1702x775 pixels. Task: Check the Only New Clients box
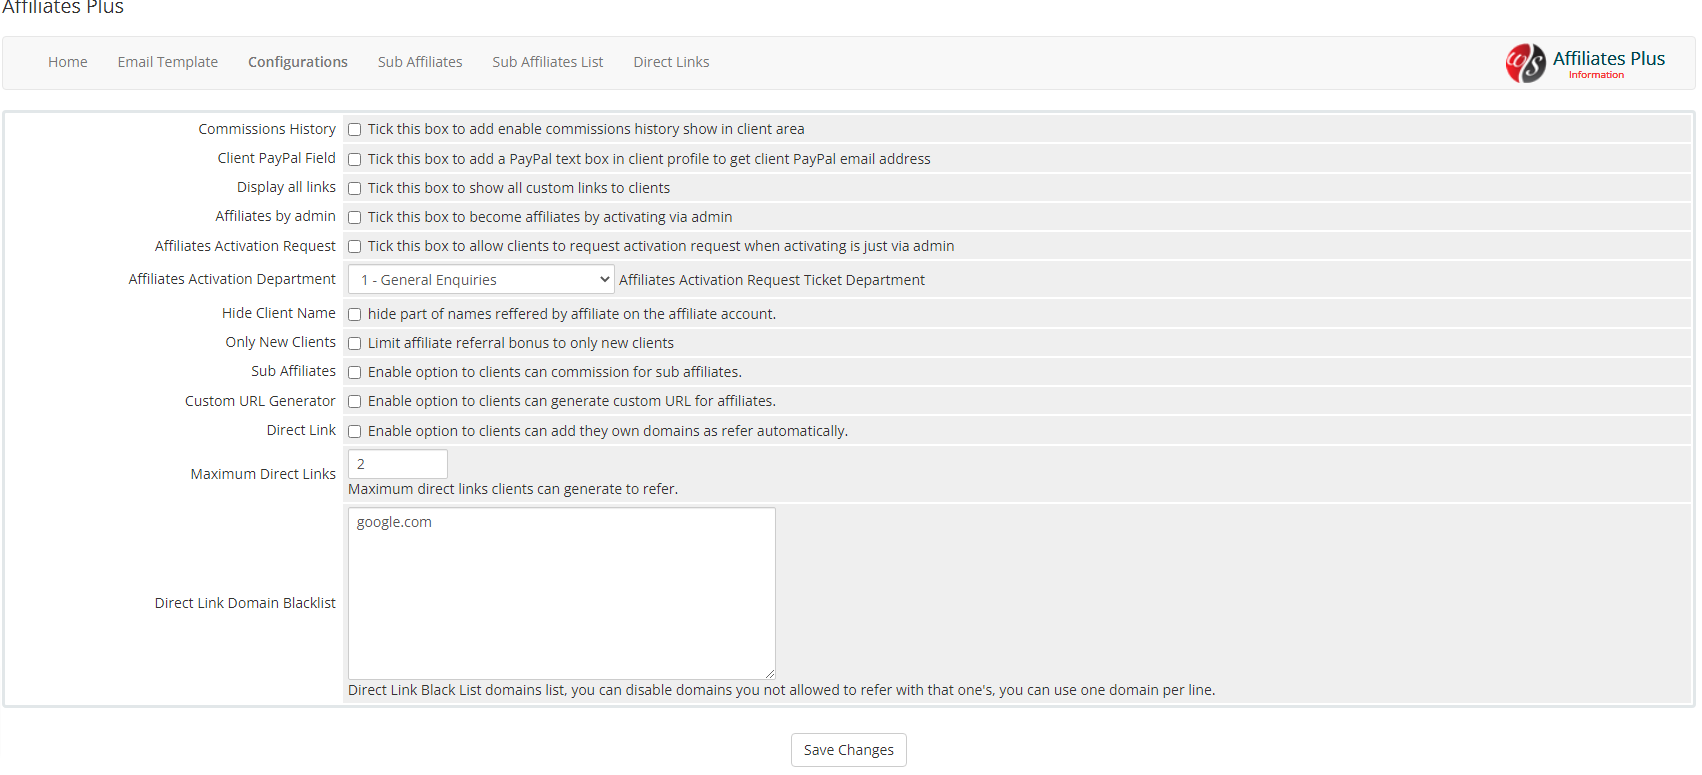(x=354, y=343)
